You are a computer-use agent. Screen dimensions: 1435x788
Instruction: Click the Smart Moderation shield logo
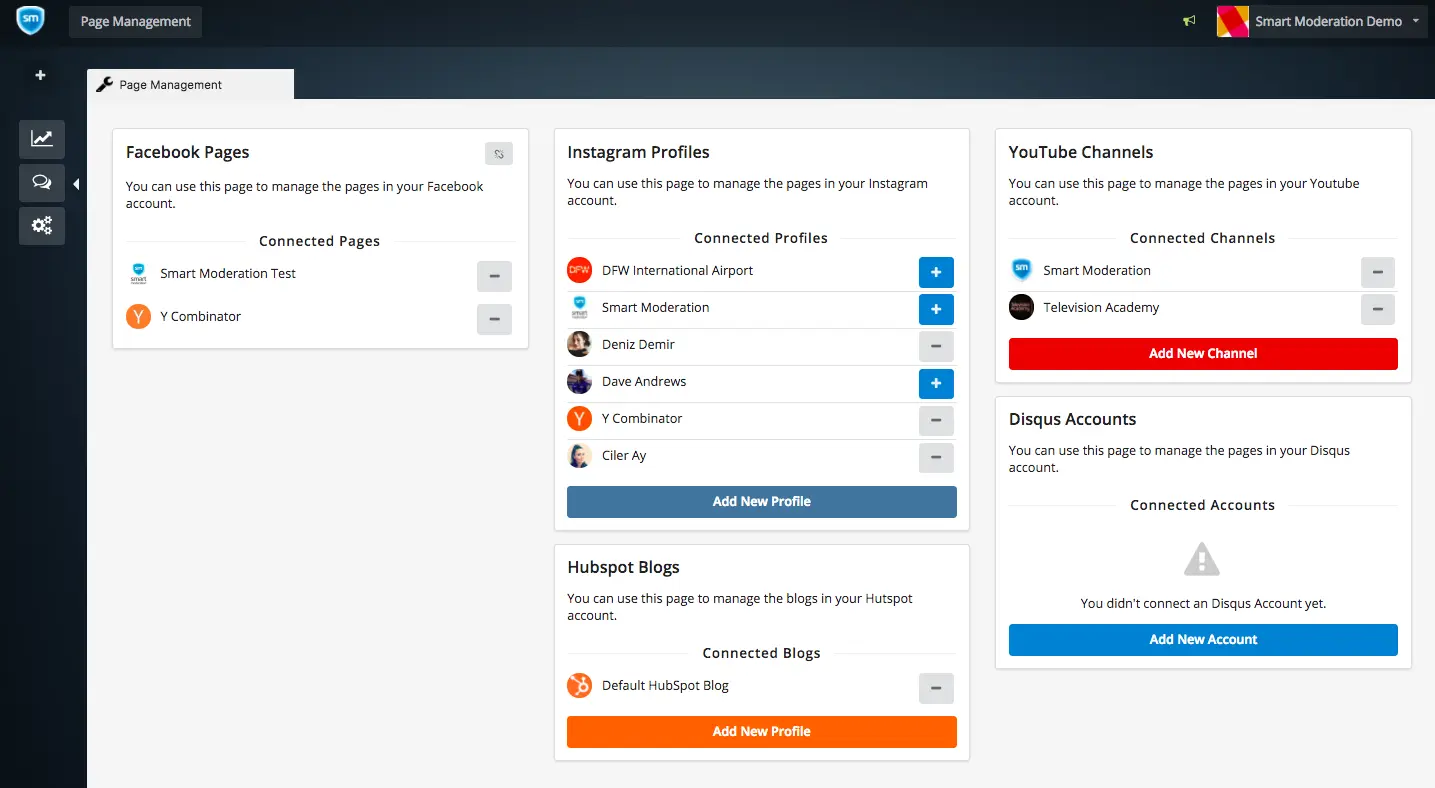pos(31,20)
